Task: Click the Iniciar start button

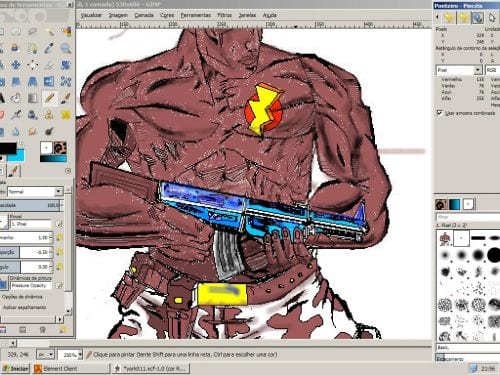Action: point(15,368)
